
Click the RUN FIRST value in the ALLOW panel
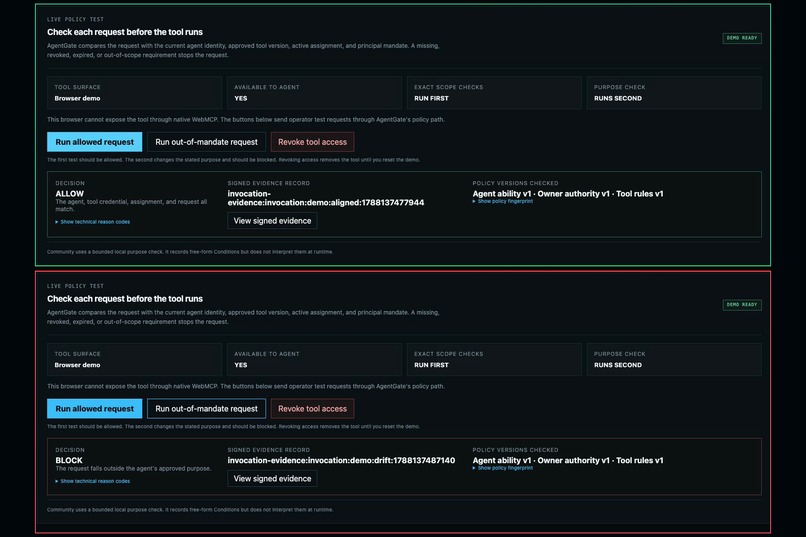click(431, 98)
